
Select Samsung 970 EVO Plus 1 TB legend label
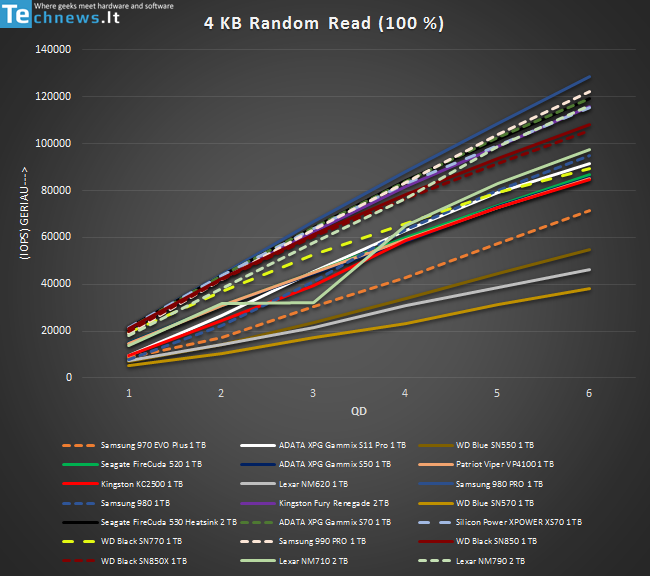pos(153,445)
